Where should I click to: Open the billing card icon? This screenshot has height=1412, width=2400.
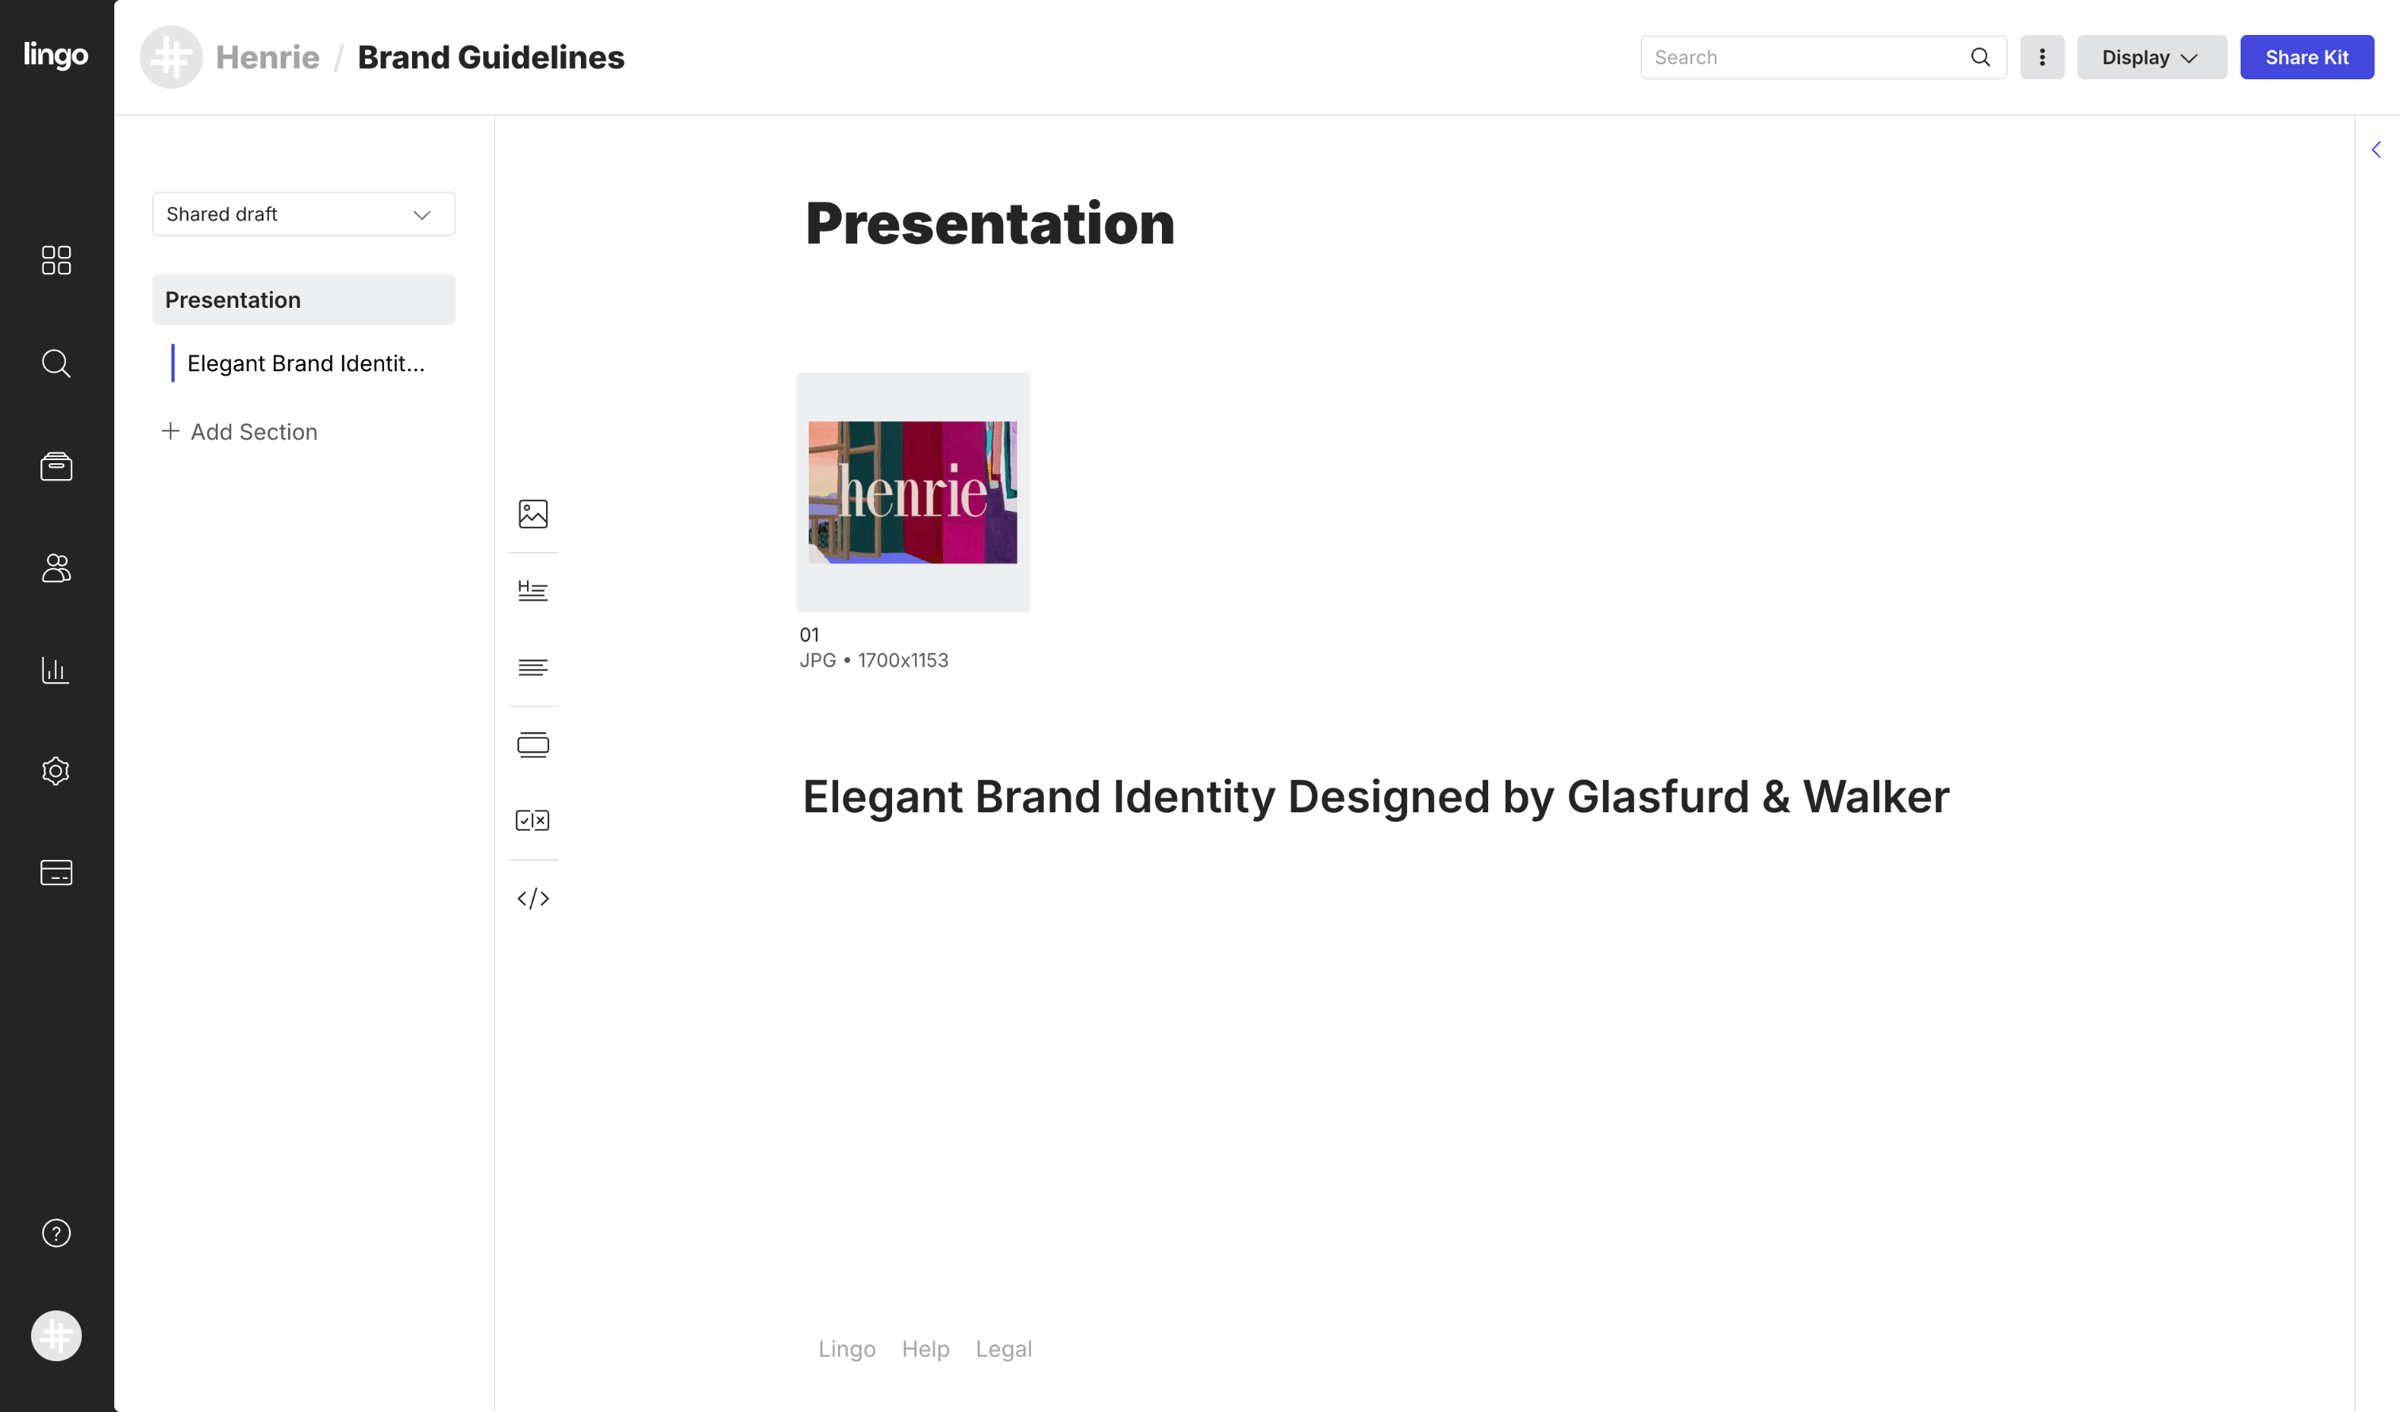coord(56,873)
